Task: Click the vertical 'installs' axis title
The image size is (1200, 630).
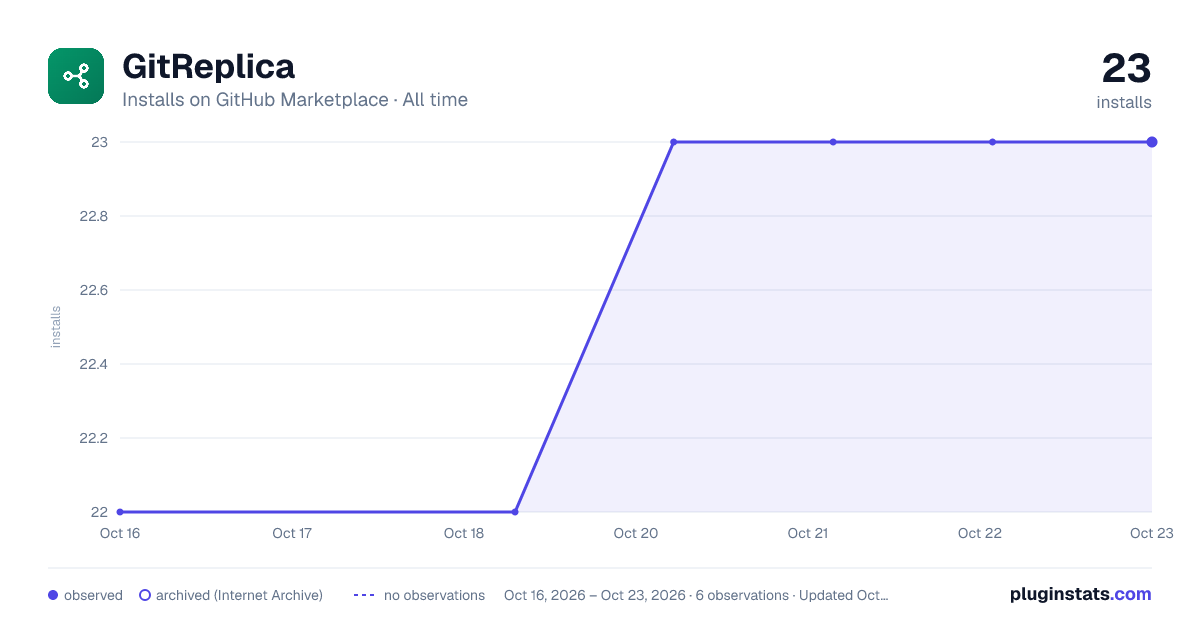Action: [x=56, y=327]
